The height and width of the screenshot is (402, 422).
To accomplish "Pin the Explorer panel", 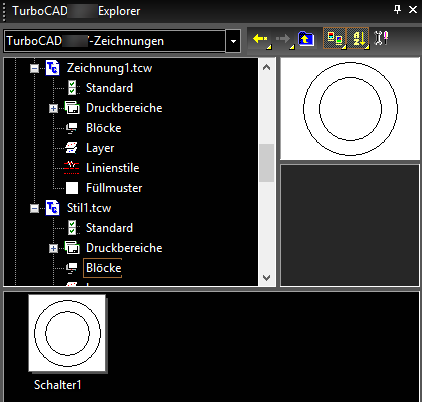I will pos(397,10).
